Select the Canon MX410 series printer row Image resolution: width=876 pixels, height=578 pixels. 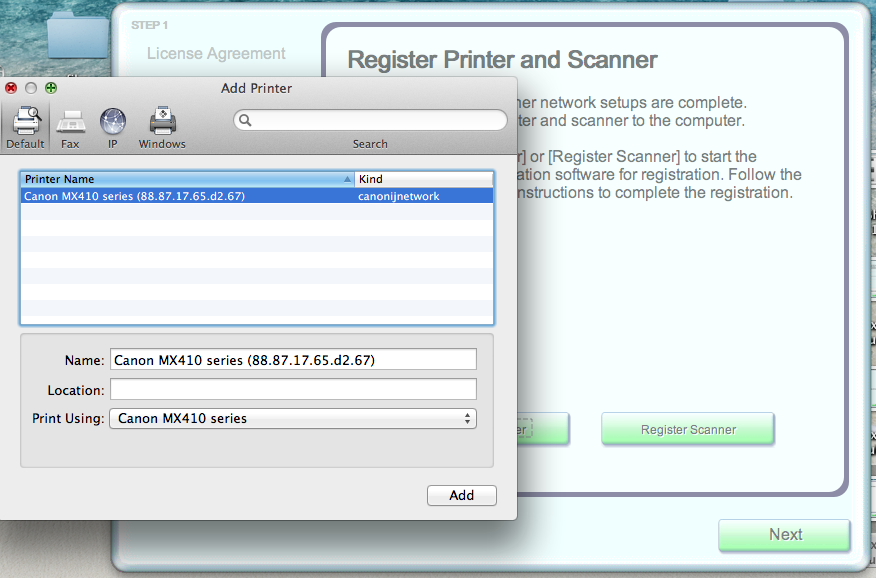[x=257, y=196]
